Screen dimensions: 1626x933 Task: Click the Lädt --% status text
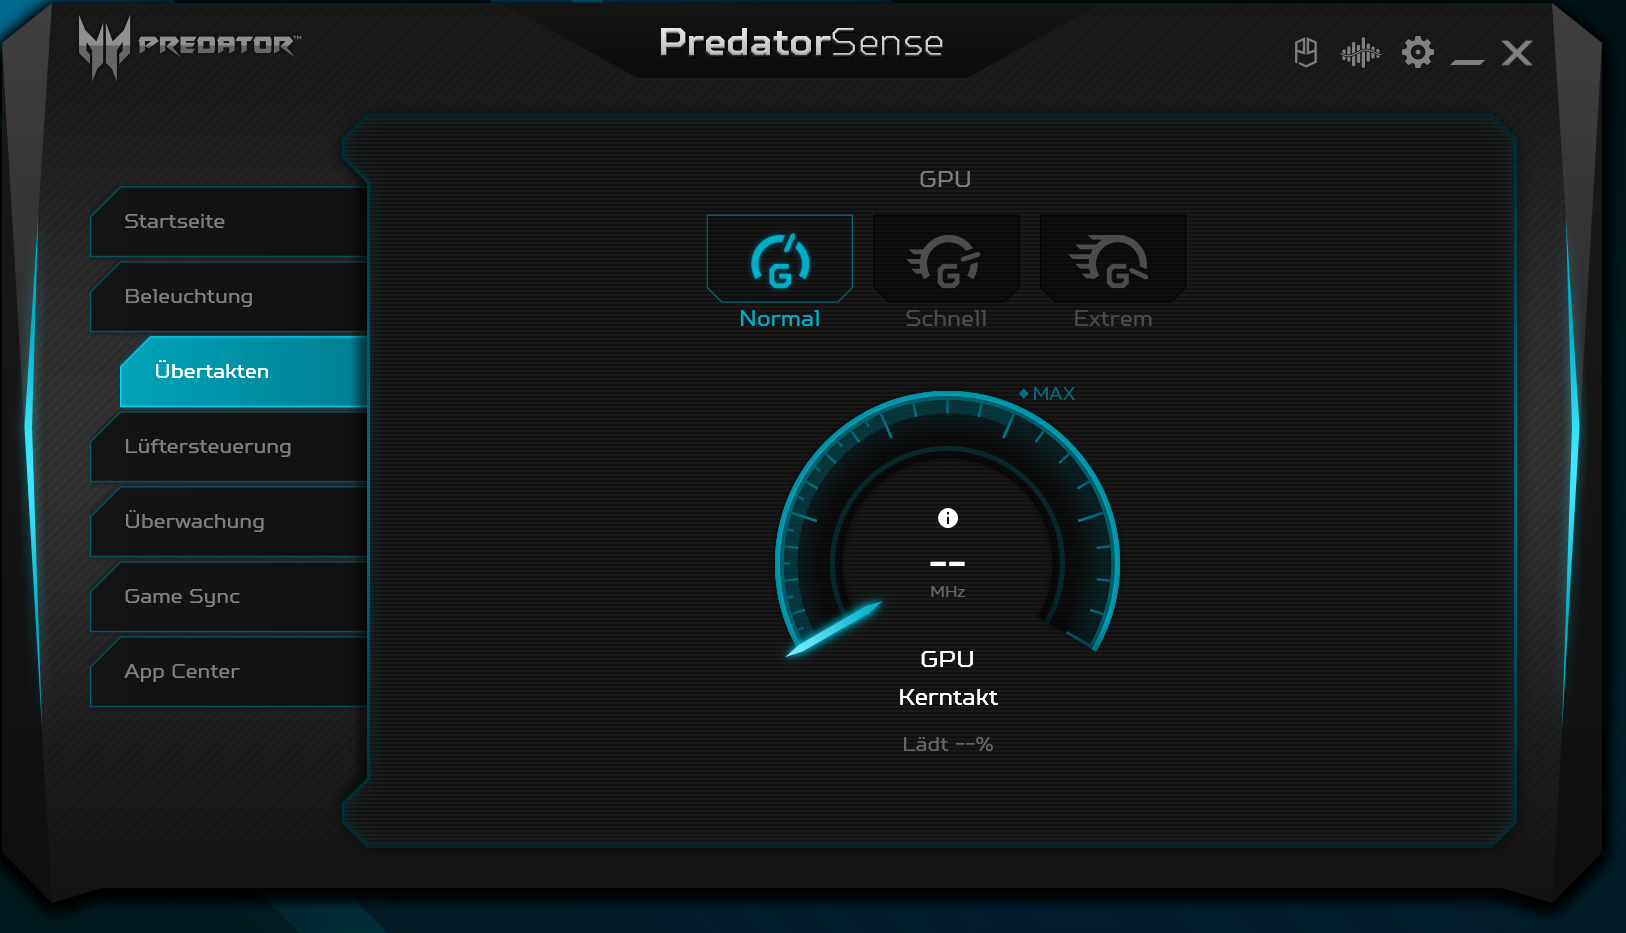tap(948, 744)
